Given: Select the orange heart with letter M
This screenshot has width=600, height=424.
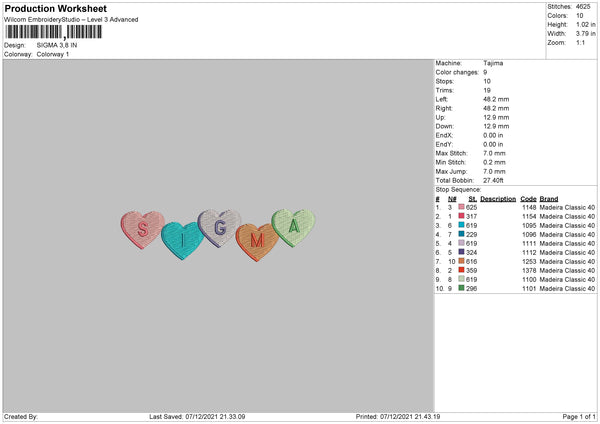Looking at the screenshot, I should (257, 242).
